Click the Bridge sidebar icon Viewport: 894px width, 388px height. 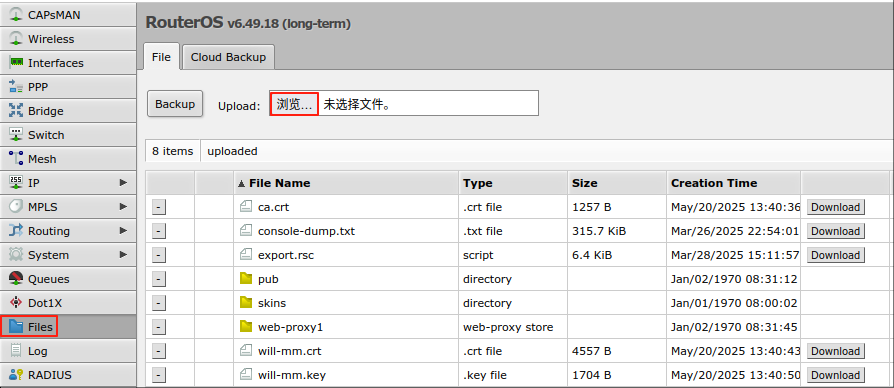point(17,111)
